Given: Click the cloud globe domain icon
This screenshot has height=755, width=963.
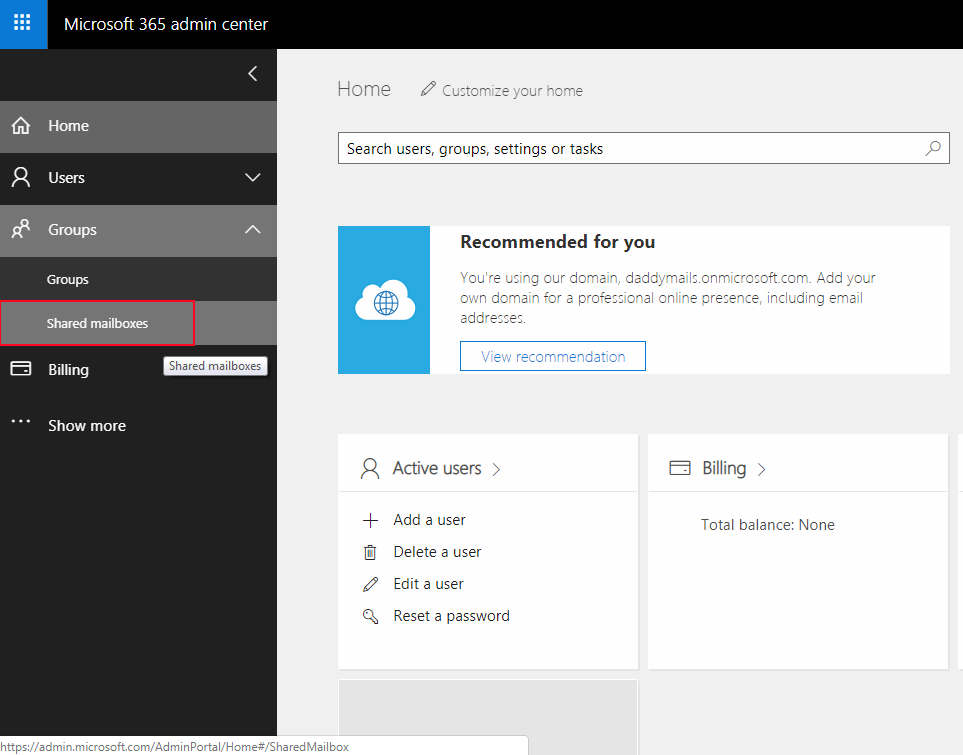Looking at the screenshot, I should pyautogui.click(x=384, y=300).
